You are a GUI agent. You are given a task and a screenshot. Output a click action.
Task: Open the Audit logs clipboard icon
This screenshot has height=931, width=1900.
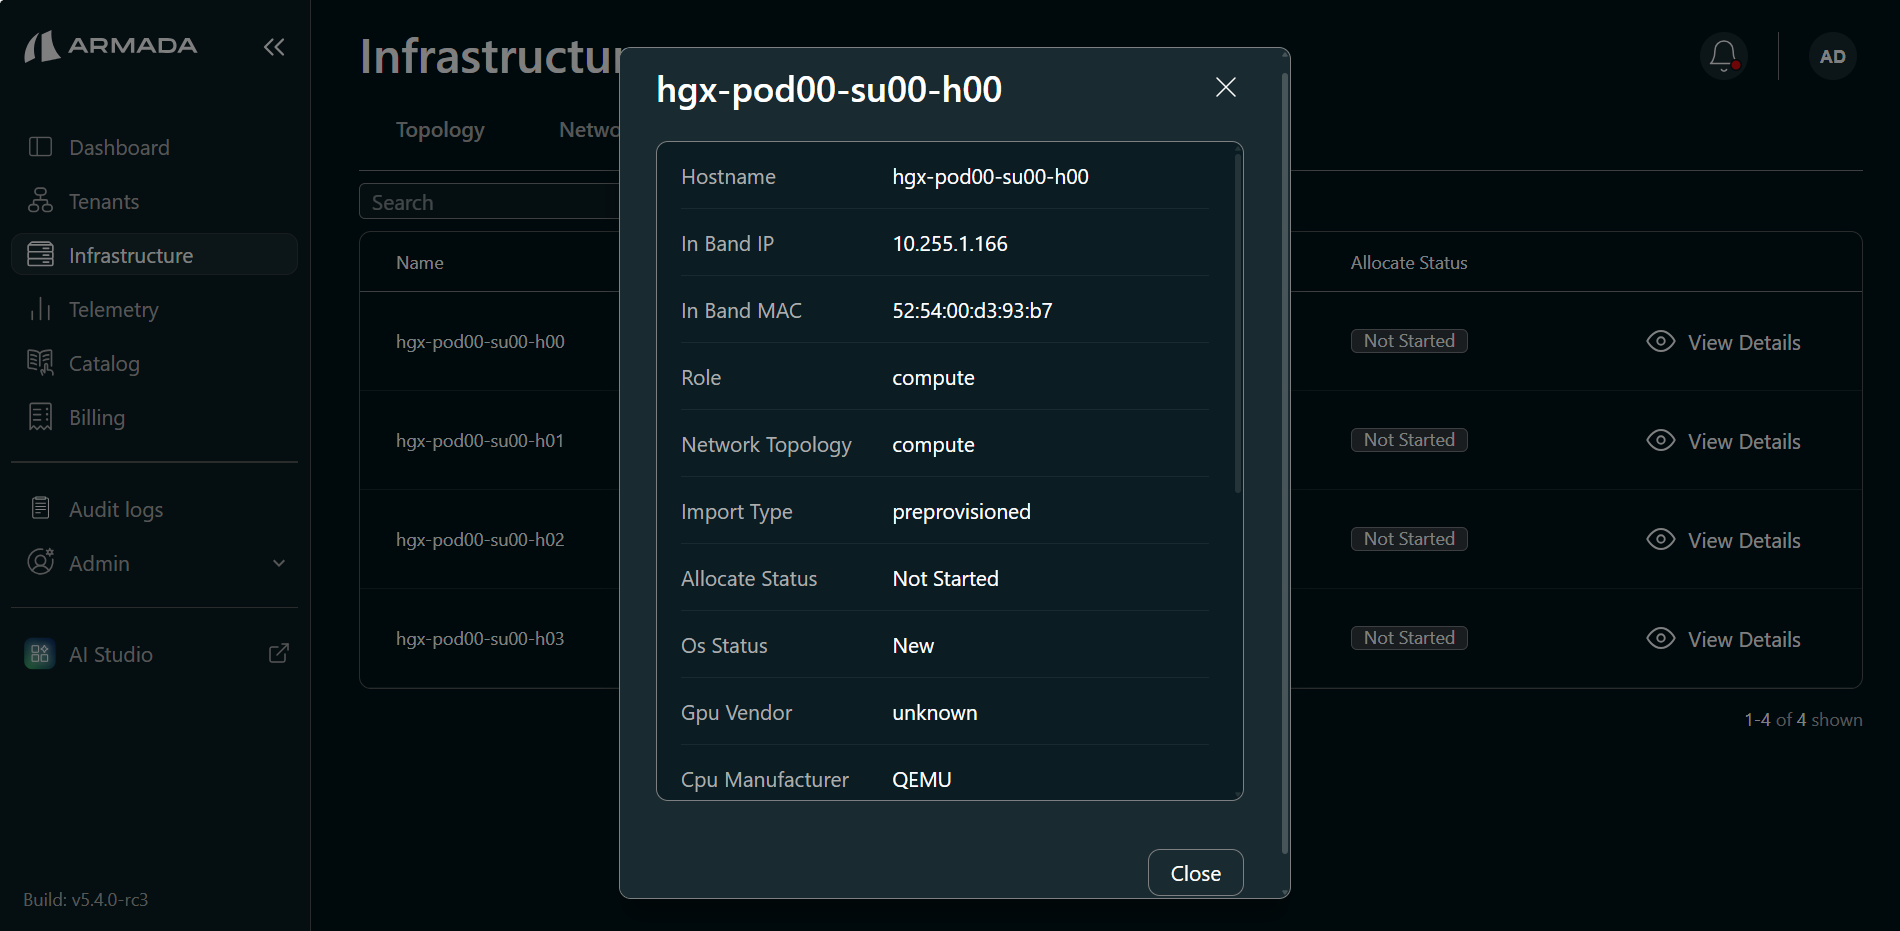point(40,508)
